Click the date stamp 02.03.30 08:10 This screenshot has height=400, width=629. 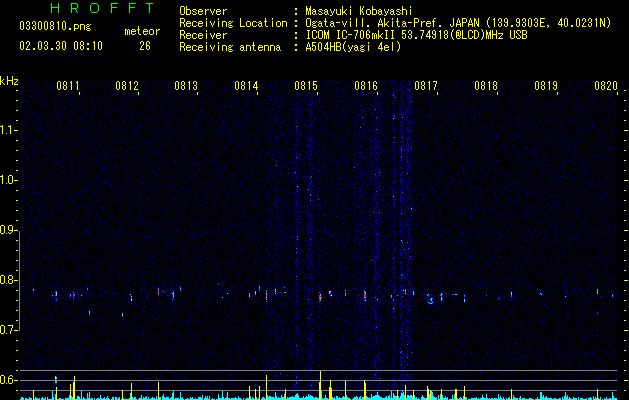tap(61, 46)
